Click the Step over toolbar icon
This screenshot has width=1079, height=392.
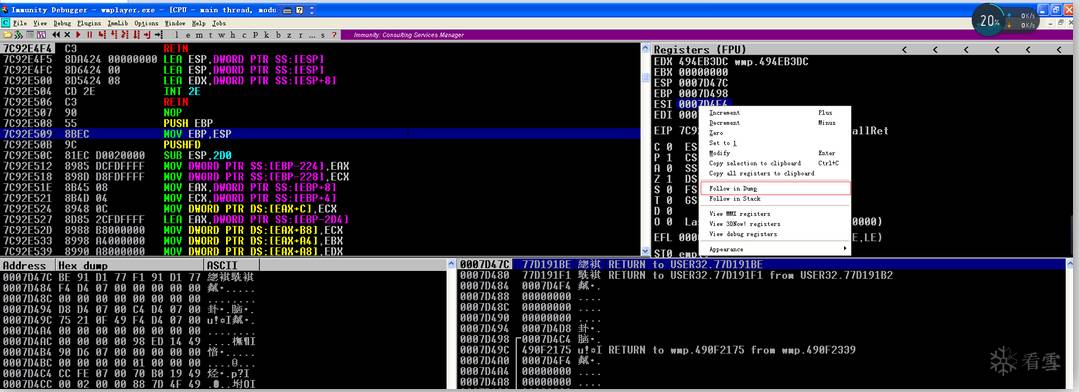114,35
